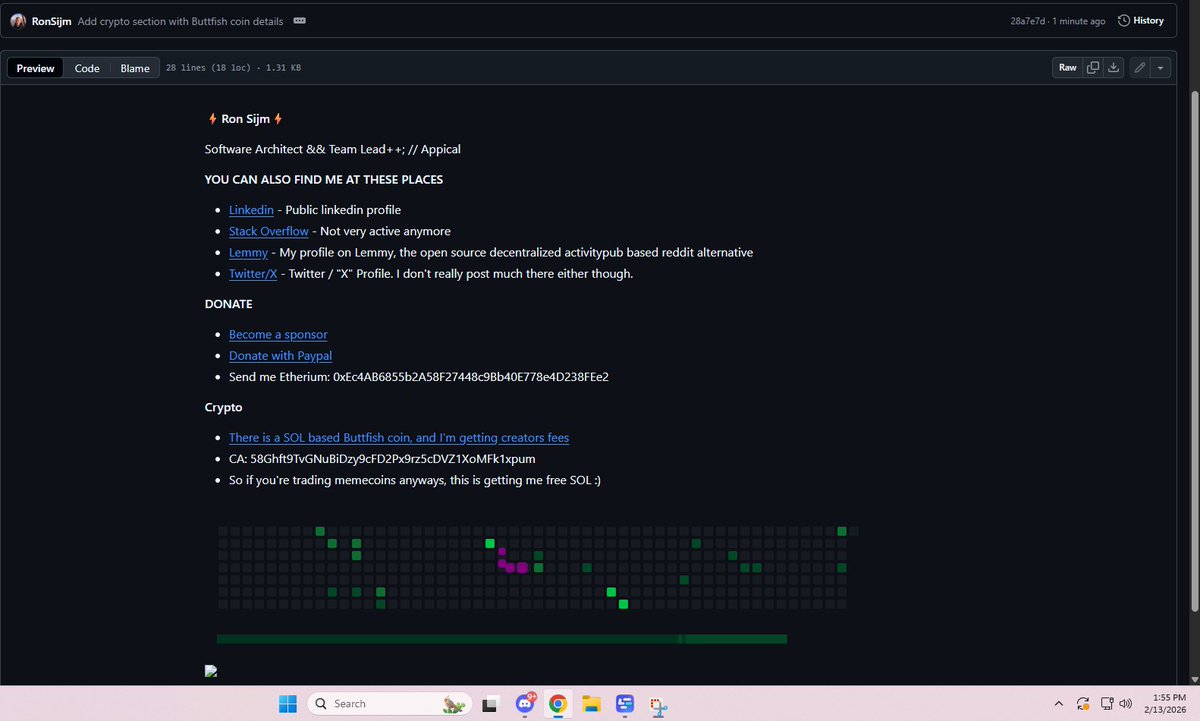The width and height of the screenshot is (1200, 721).
Task: Click the Windows Start button
Action: (x=287, y=703)
